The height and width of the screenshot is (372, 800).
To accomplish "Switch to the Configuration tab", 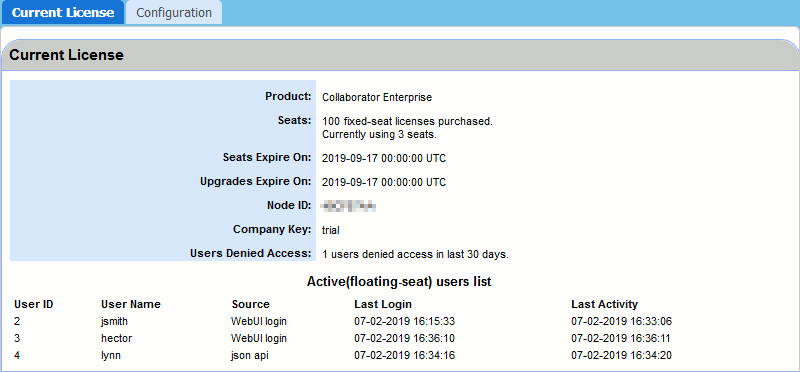I will [x=173, y=13].
